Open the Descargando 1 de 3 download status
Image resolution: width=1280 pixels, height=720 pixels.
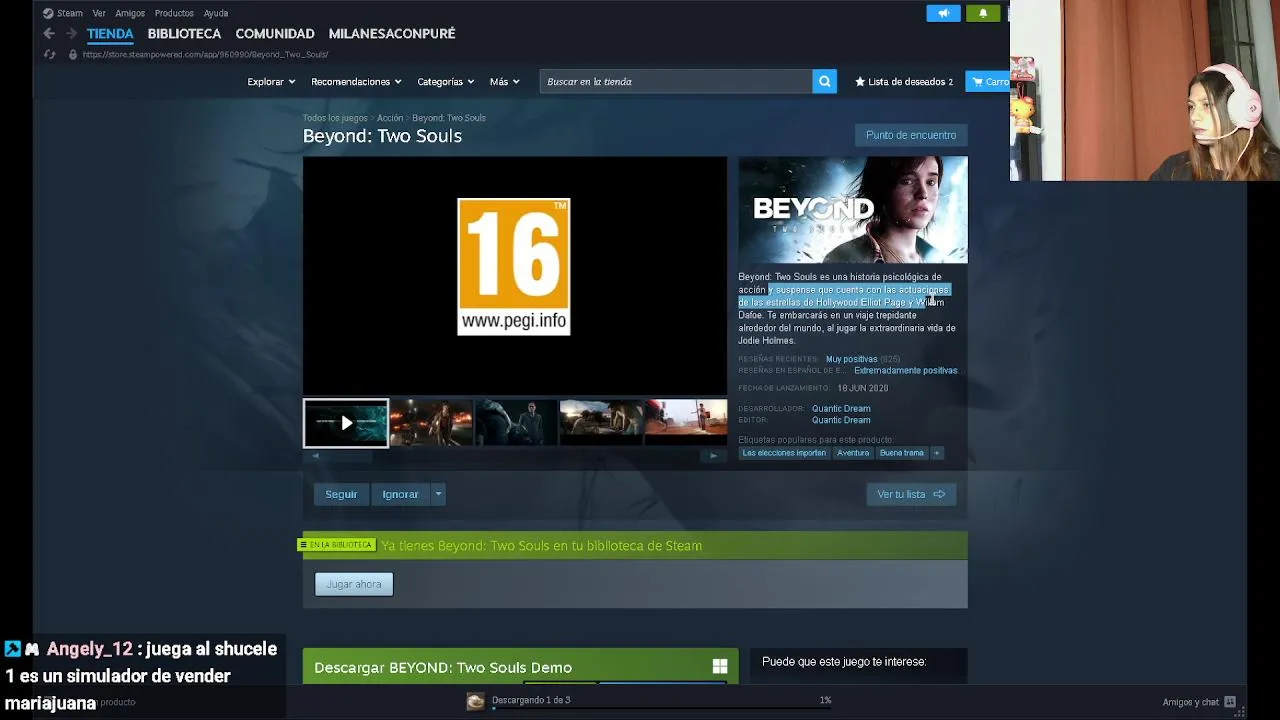pos(531,700)
